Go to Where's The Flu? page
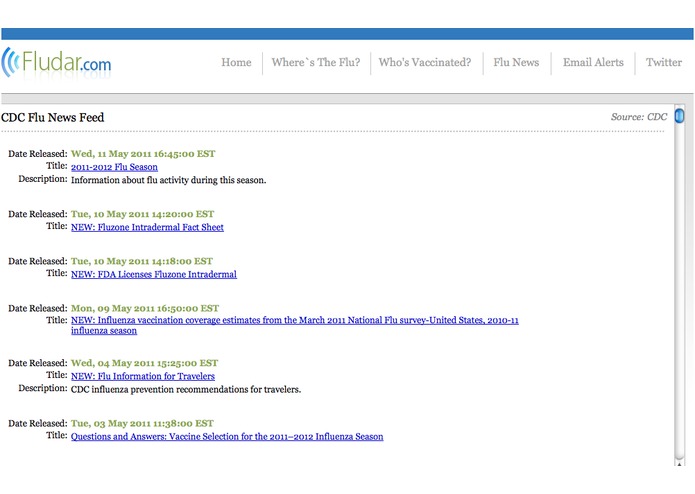 (x=316, y=62)
